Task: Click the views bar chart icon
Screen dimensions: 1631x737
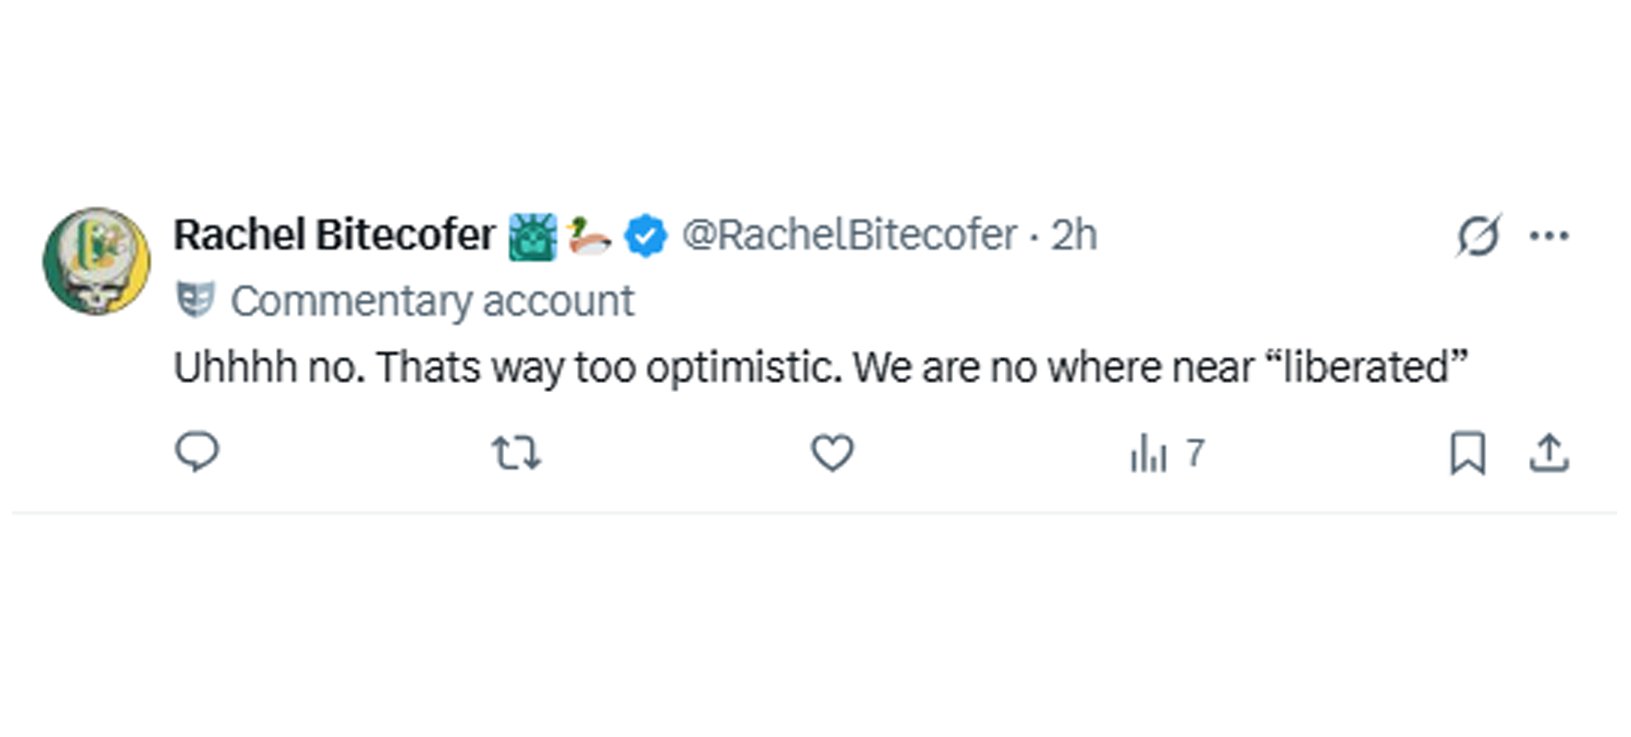Action: point(1148,455)
